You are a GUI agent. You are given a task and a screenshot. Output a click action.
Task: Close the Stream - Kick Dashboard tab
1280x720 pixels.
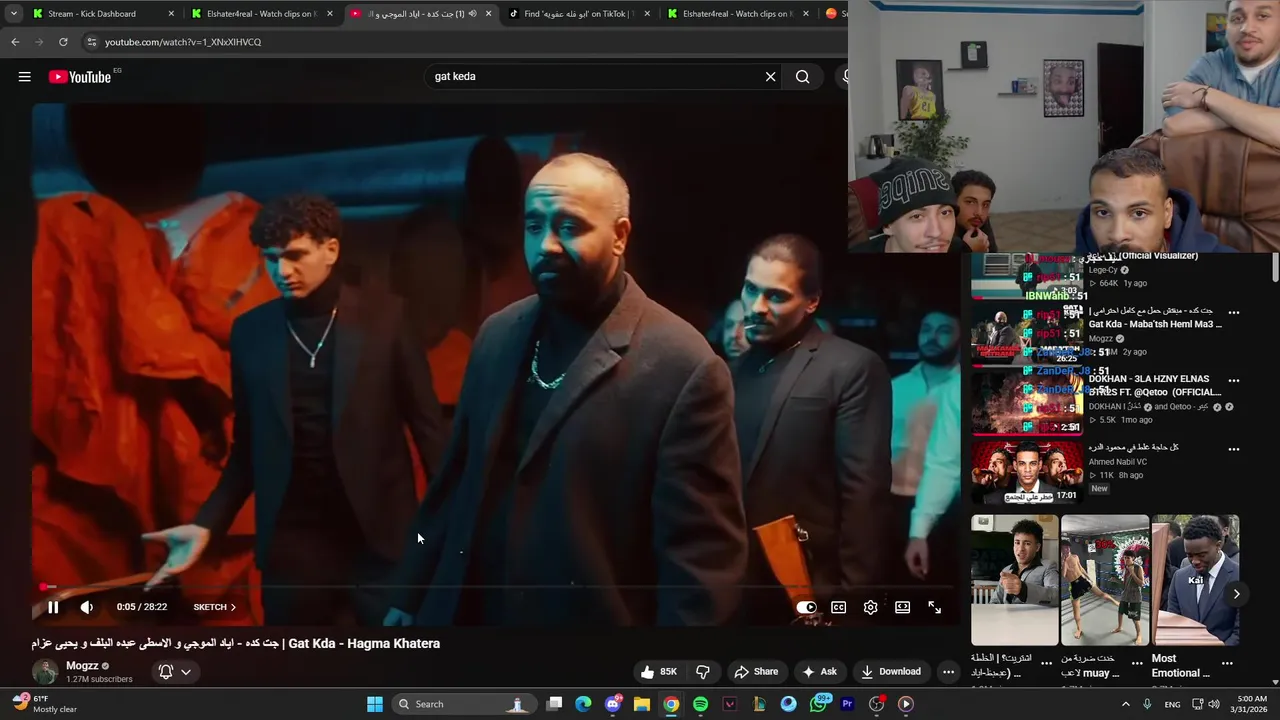171,14
